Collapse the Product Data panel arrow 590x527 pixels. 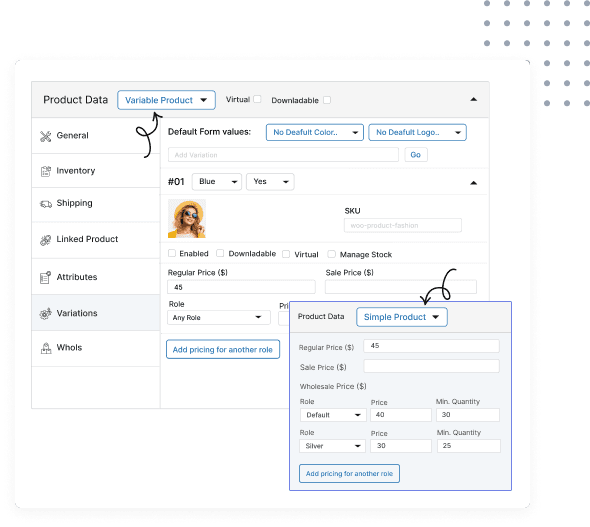474,99
